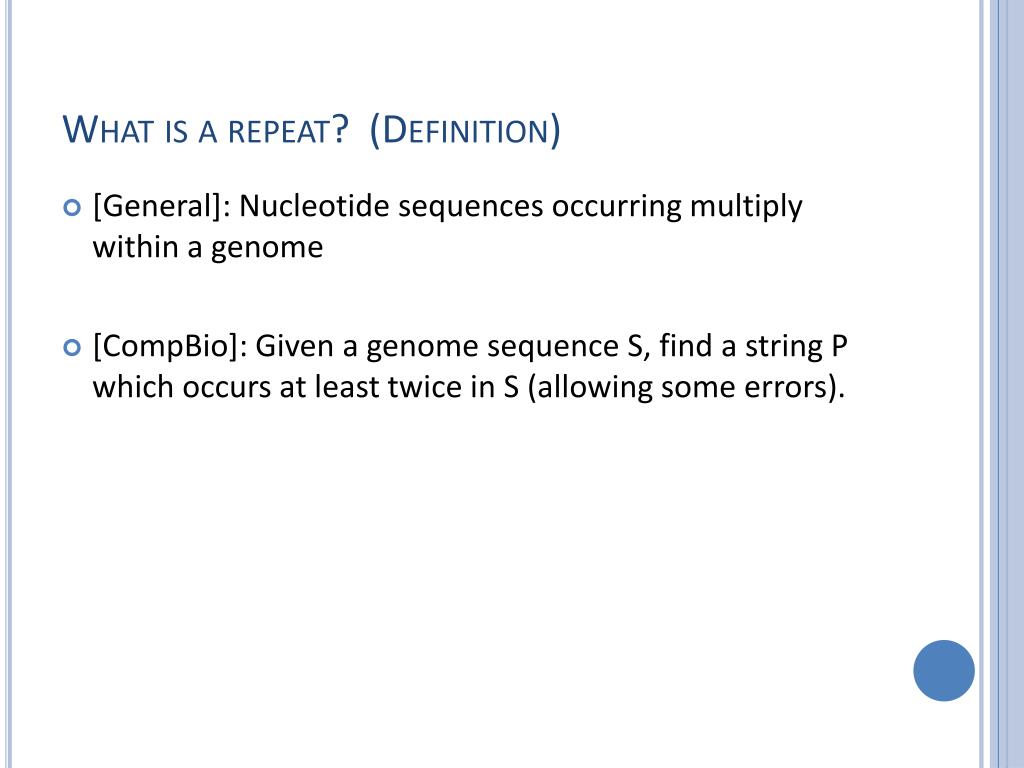Click the word 'Given' in second bullet
The width and height of the screenshot is (1024, 768).
[295, 347]
